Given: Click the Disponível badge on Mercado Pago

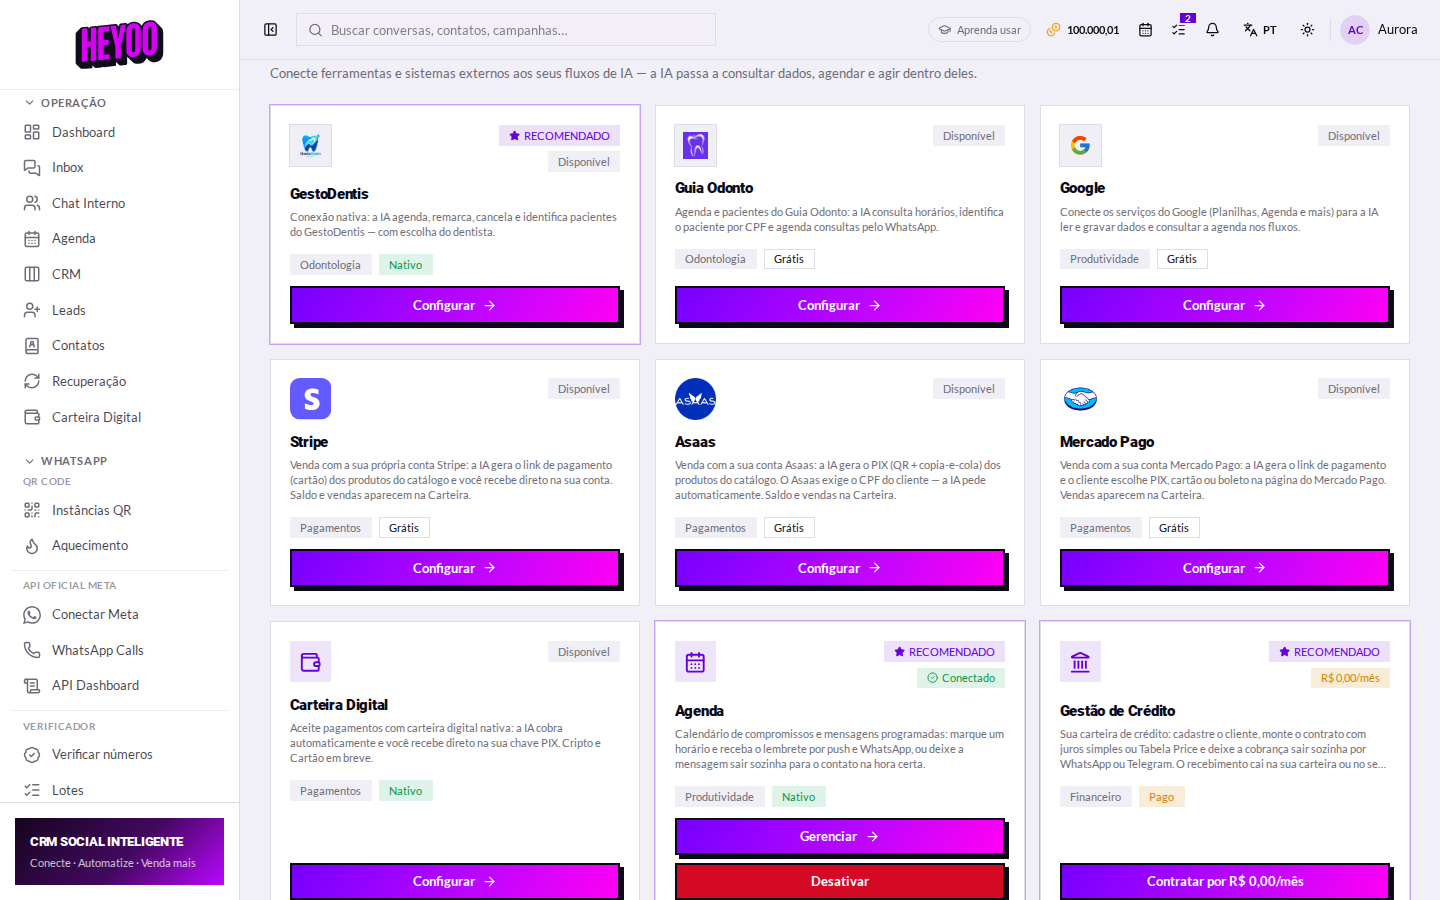Looking at the screenshot, I should pos(1354,389).
